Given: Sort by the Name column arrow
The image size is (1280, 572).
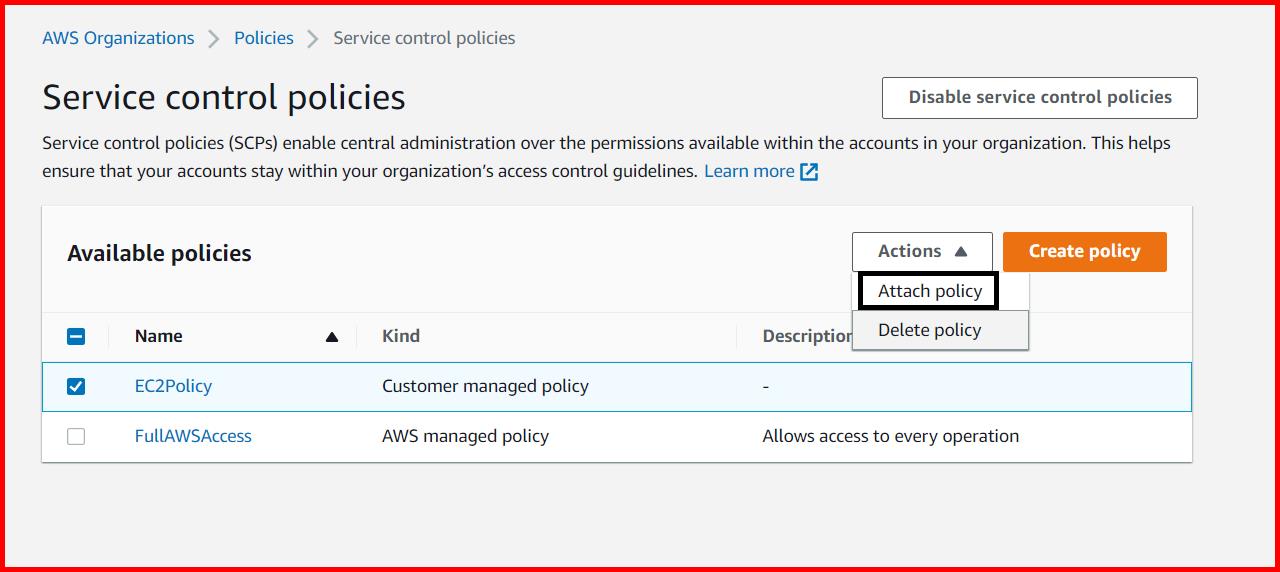Looking at the screenshot, I should click(x=332, y=337).
